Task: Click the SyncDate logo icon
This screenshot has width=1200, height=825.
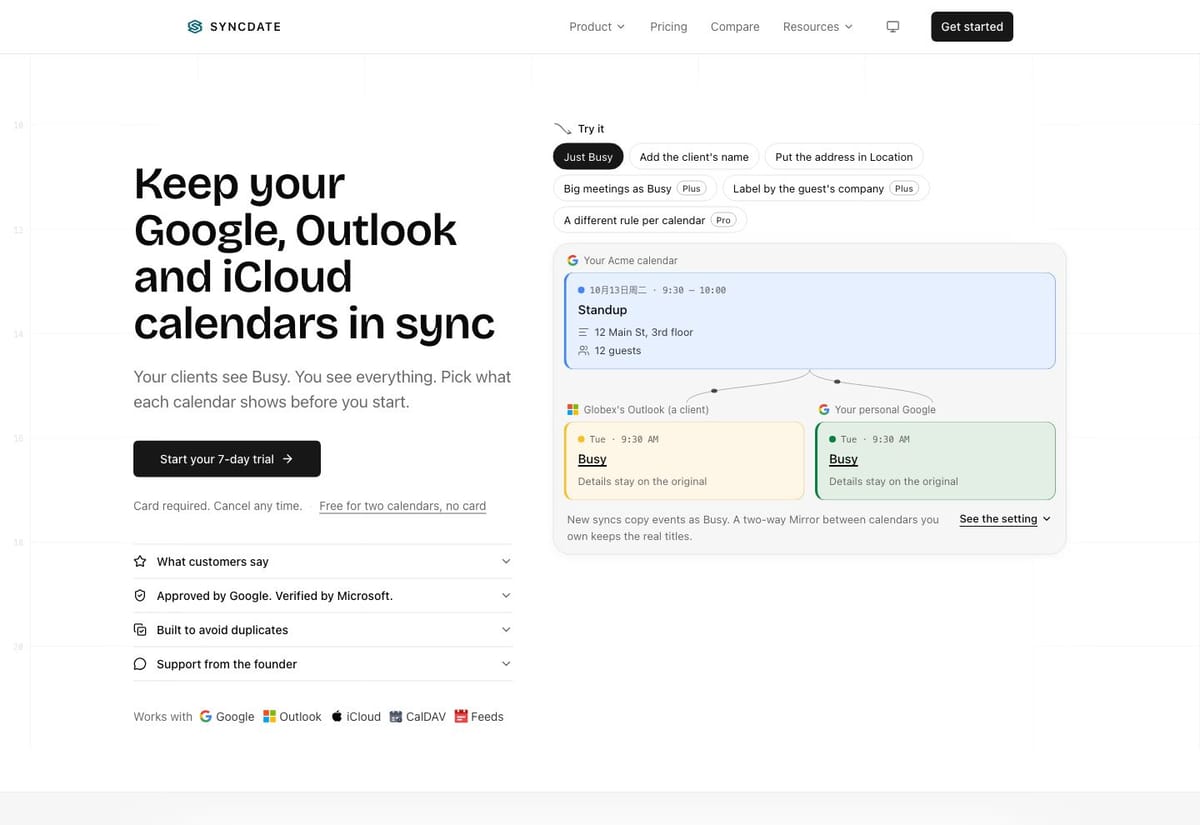Action: (195, 27)
